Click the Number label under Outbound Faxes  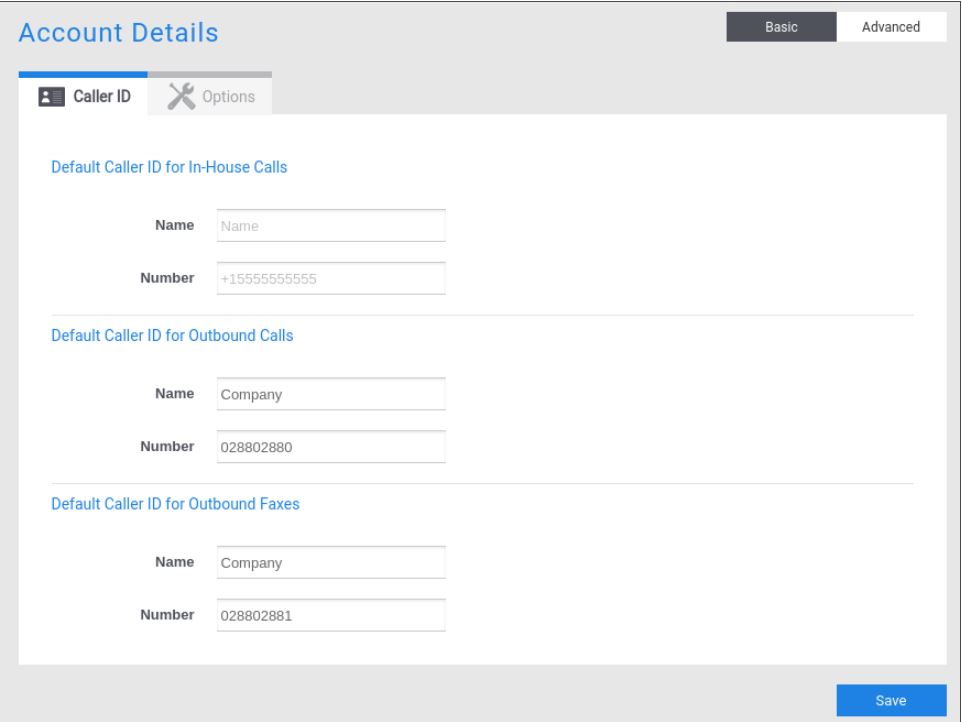point(166,615)
